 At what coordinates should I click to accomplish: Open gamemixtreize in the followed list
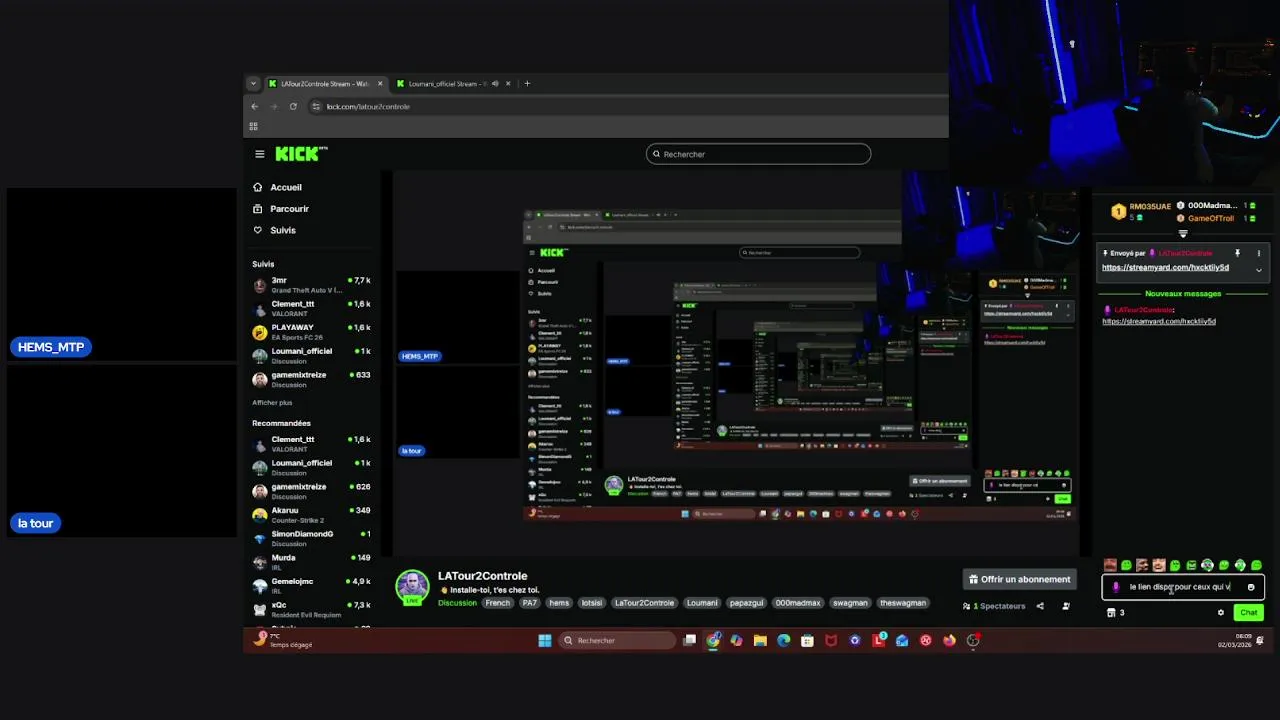click(312, 379)
